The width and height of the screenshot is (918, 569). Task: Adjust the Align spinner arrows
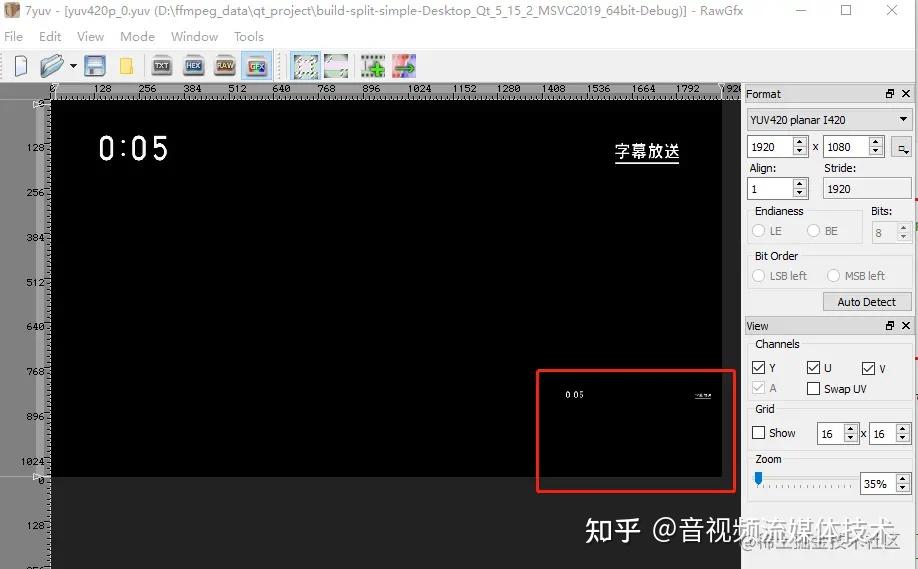pos(800,189)
